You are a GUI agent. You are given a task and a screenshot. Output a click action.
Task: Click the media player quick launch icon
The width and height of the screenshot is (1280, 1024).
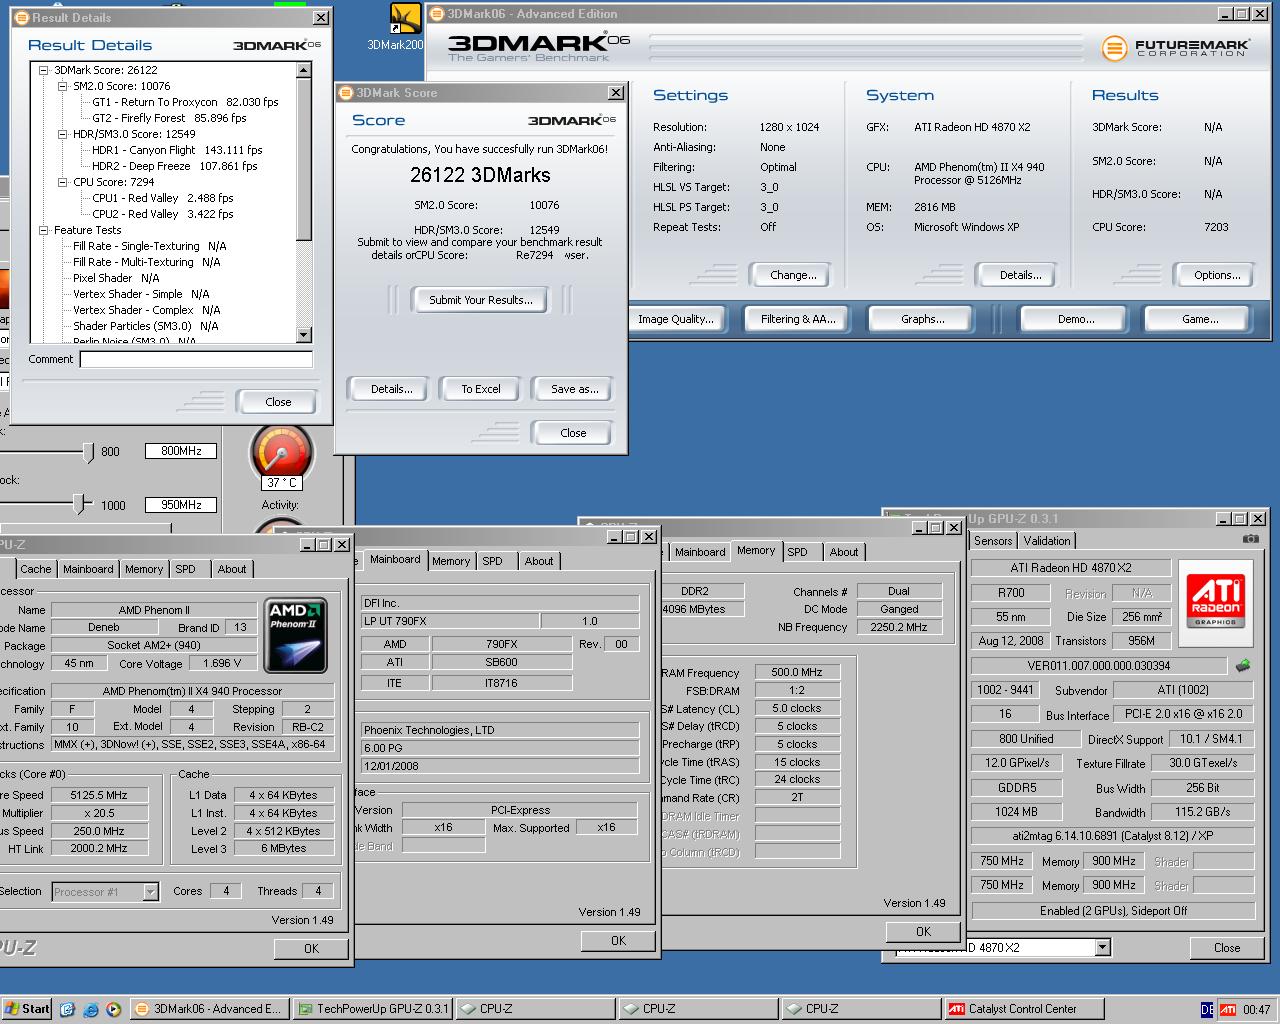click(113, 1009)
